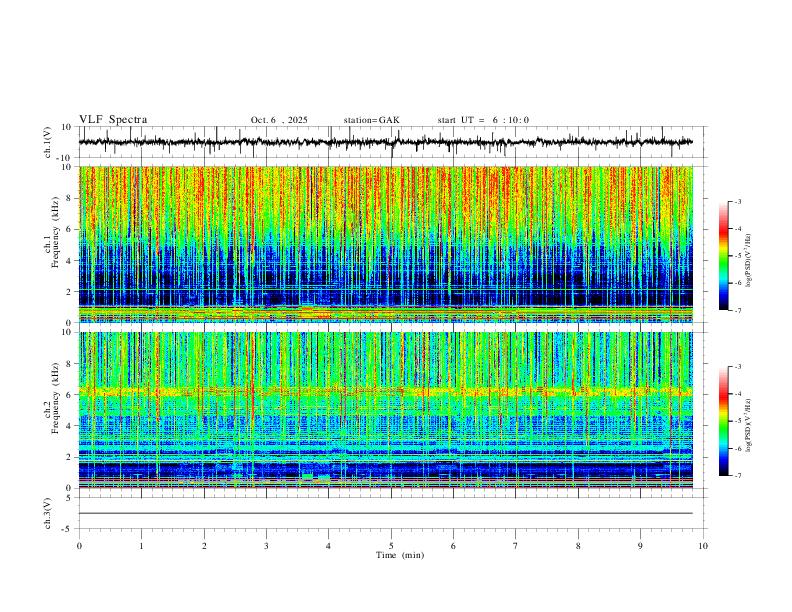This screenshot has width=792, height=612.
Task: Click the 'VLF Spectra' title text
Action: coord(113,120)
